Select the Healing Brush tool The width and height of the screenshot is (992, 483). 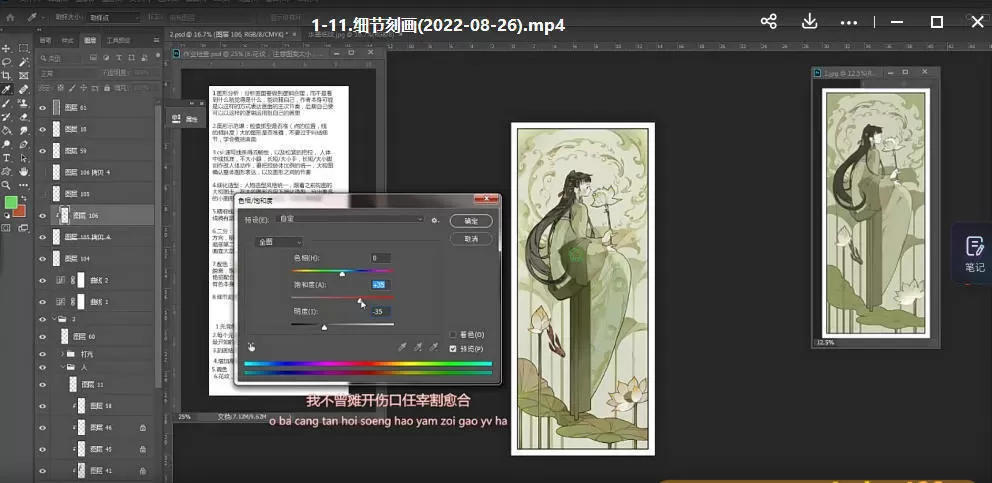pyautogui.click(x=24, y=90)
